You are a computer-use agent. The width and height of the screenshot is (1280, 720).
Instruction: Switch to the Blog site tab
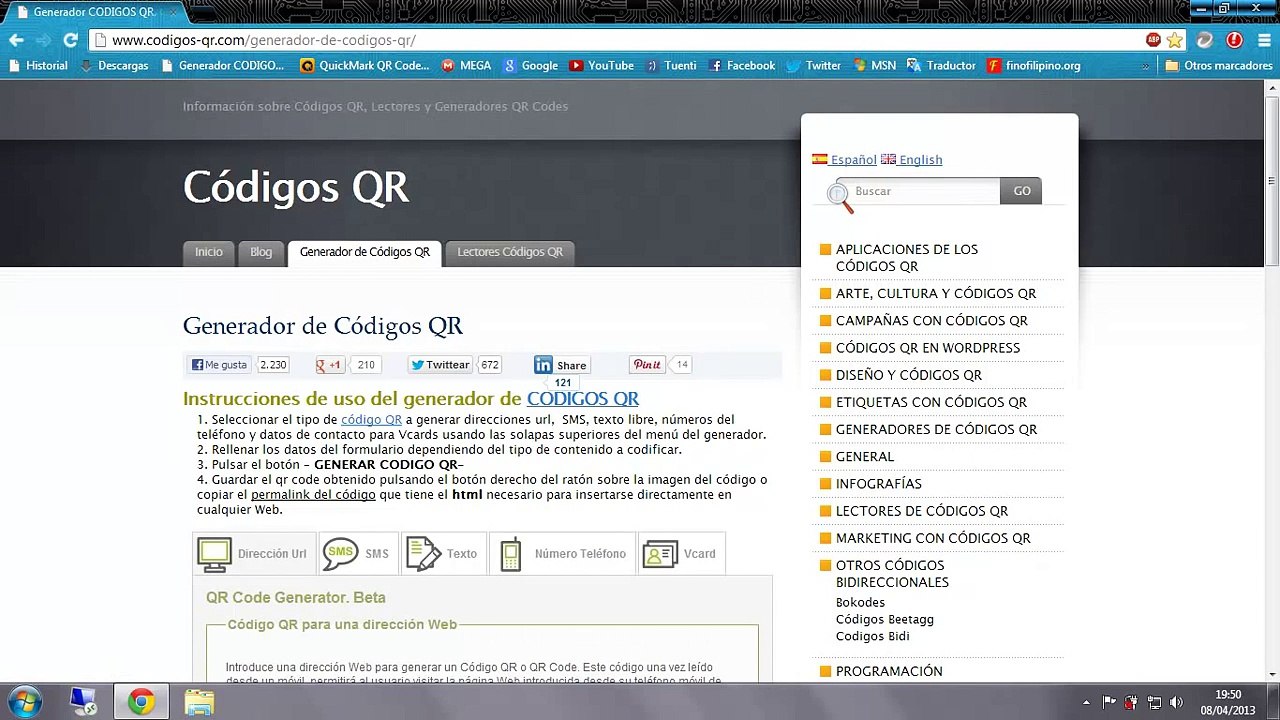[261, 252]
